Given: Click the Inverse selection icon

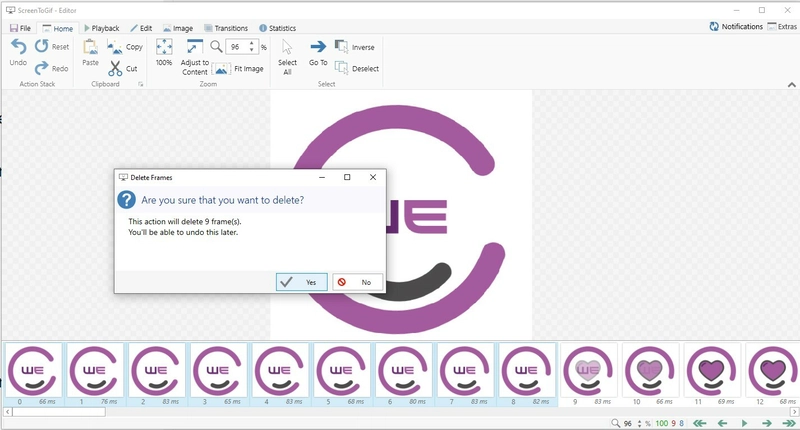Looking at the screenshot, I should coord(341,47).
